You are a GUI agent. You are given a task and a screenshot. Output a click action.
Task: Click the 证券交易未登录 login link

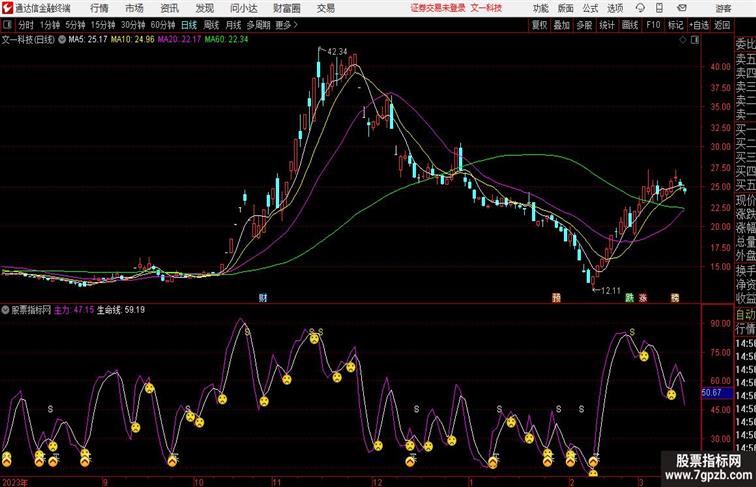[438, 8]
